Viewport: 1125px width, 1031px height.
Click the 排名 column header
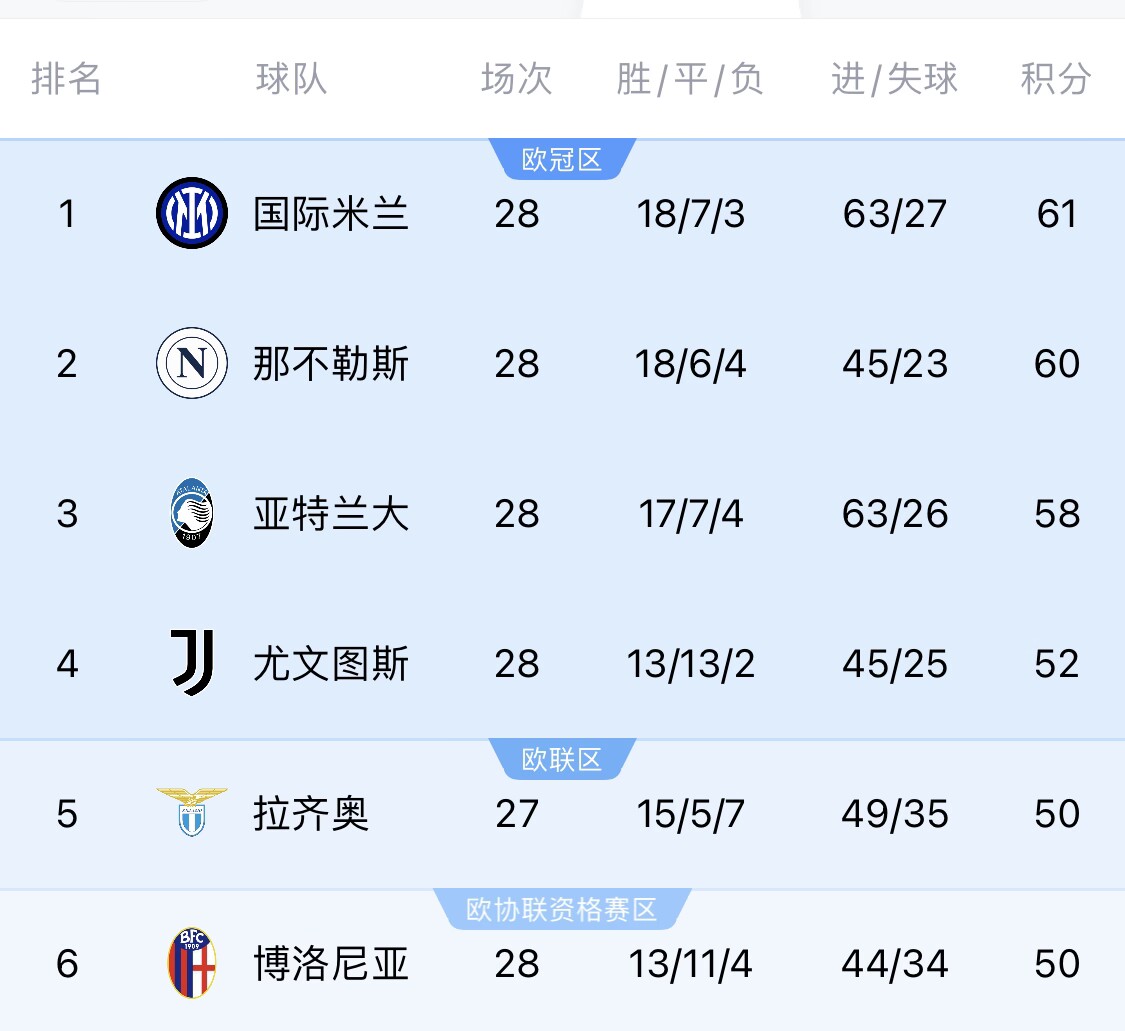[66, 78]
